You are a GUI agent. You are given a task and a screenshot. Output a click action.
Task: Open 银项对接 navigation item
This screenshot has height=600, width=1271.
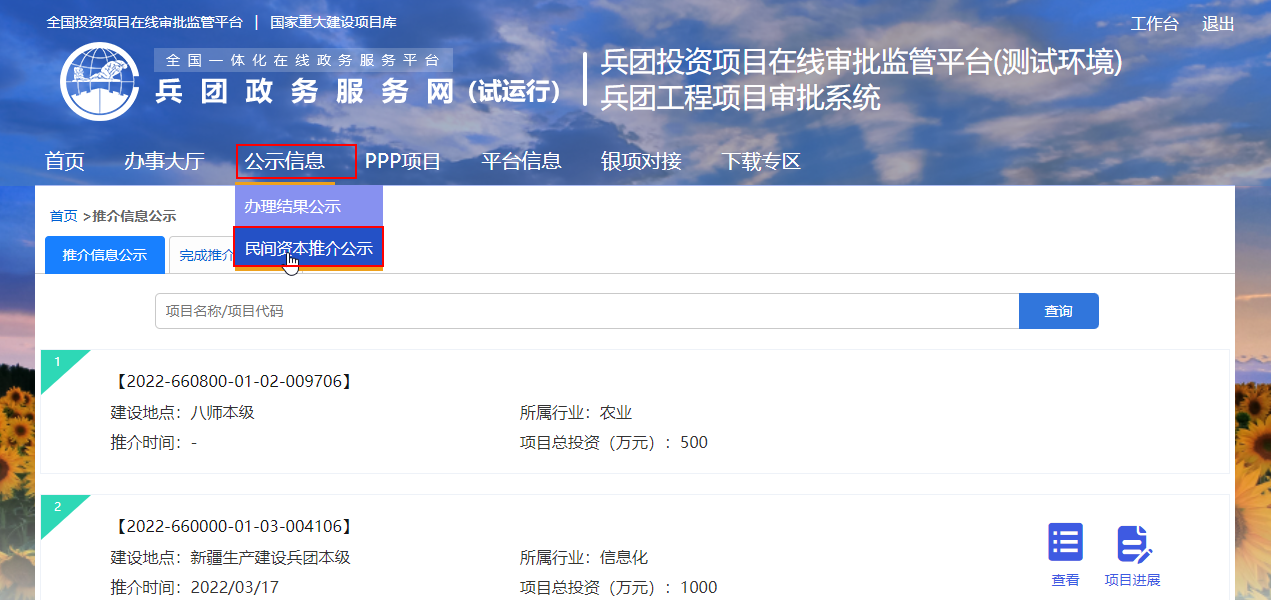pyautogui.click(x=641, y=161)
